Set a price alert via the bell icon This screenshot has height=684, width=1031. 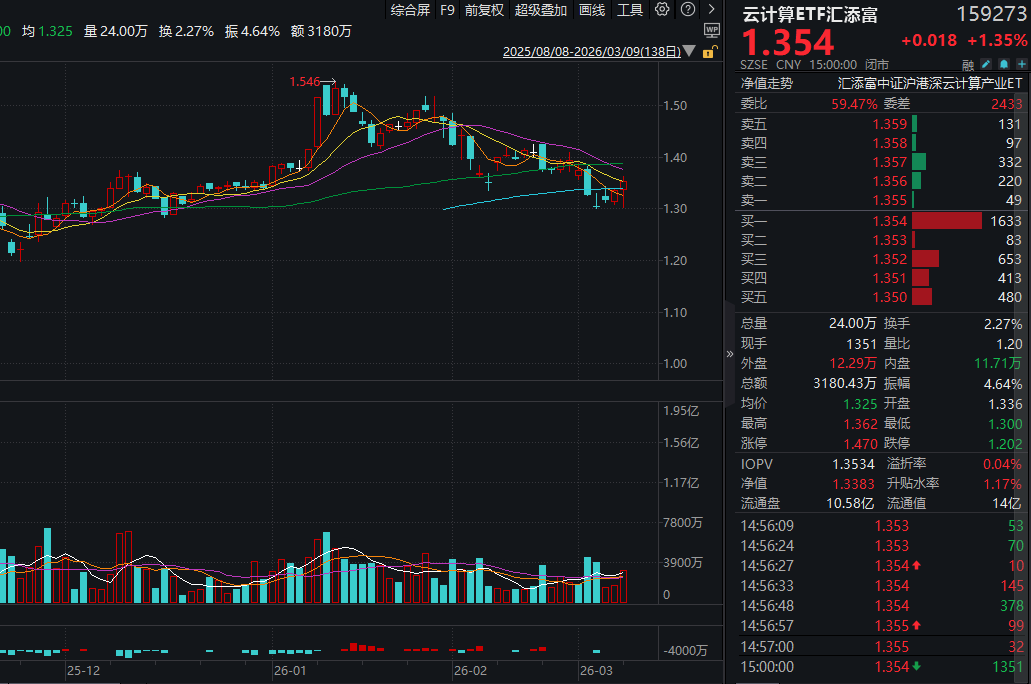coord(1003,62)
